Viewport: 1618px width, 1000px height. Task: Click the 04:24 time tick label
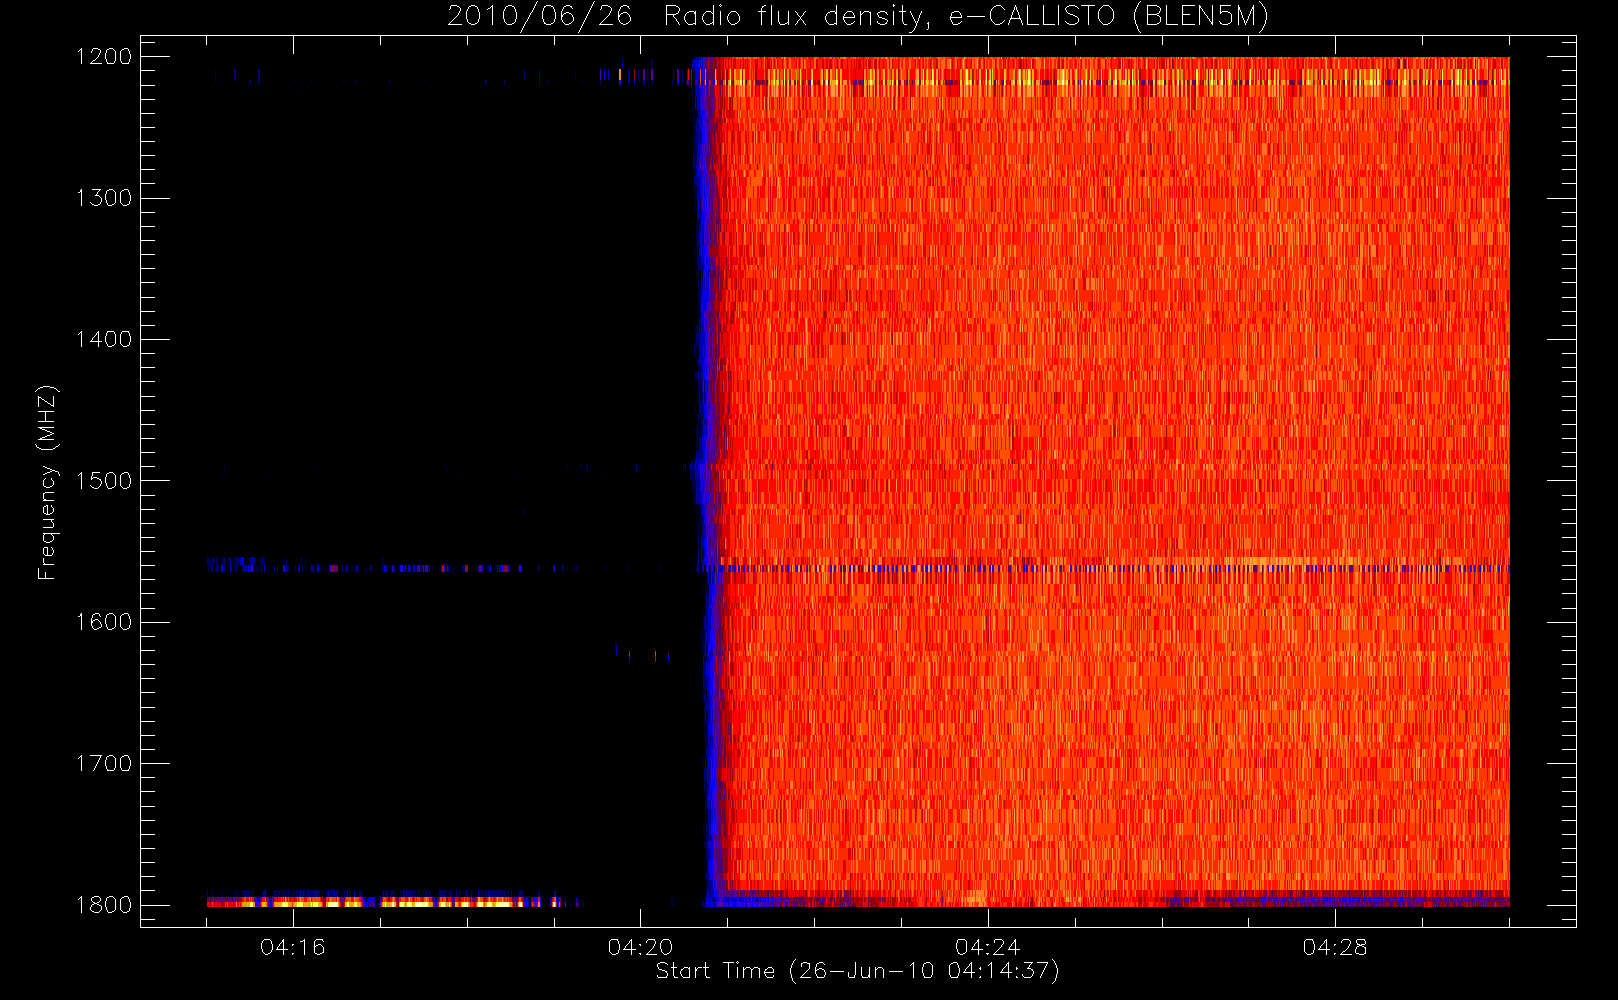coord(987,947)
